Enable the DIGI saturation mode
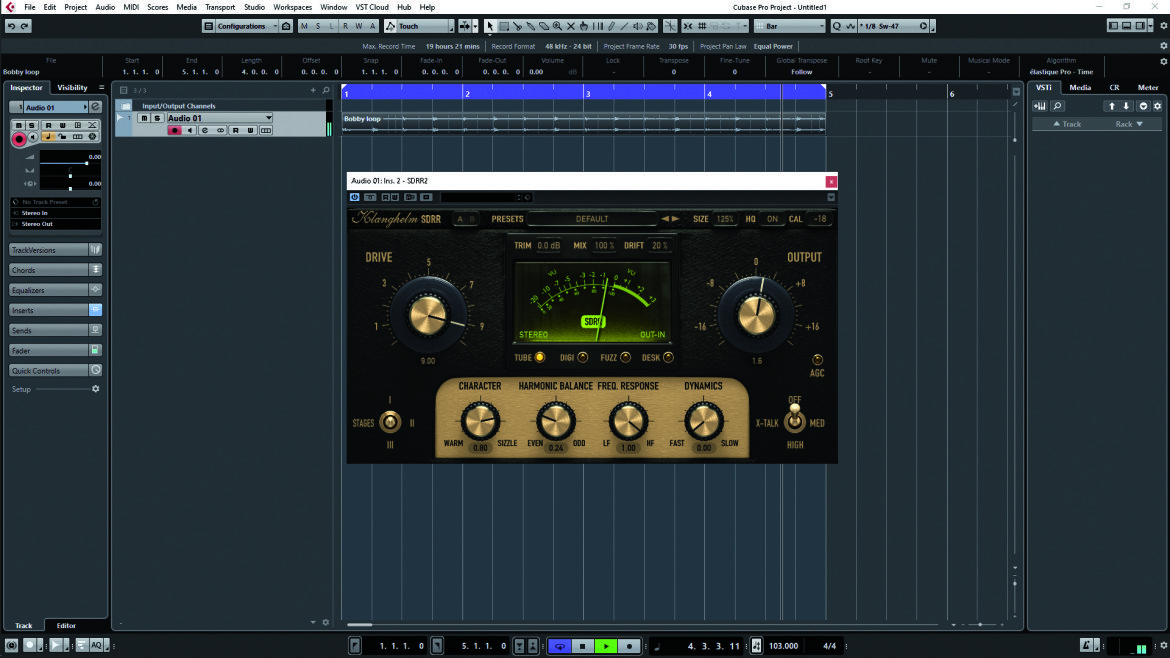 click(x=583, y=357)
